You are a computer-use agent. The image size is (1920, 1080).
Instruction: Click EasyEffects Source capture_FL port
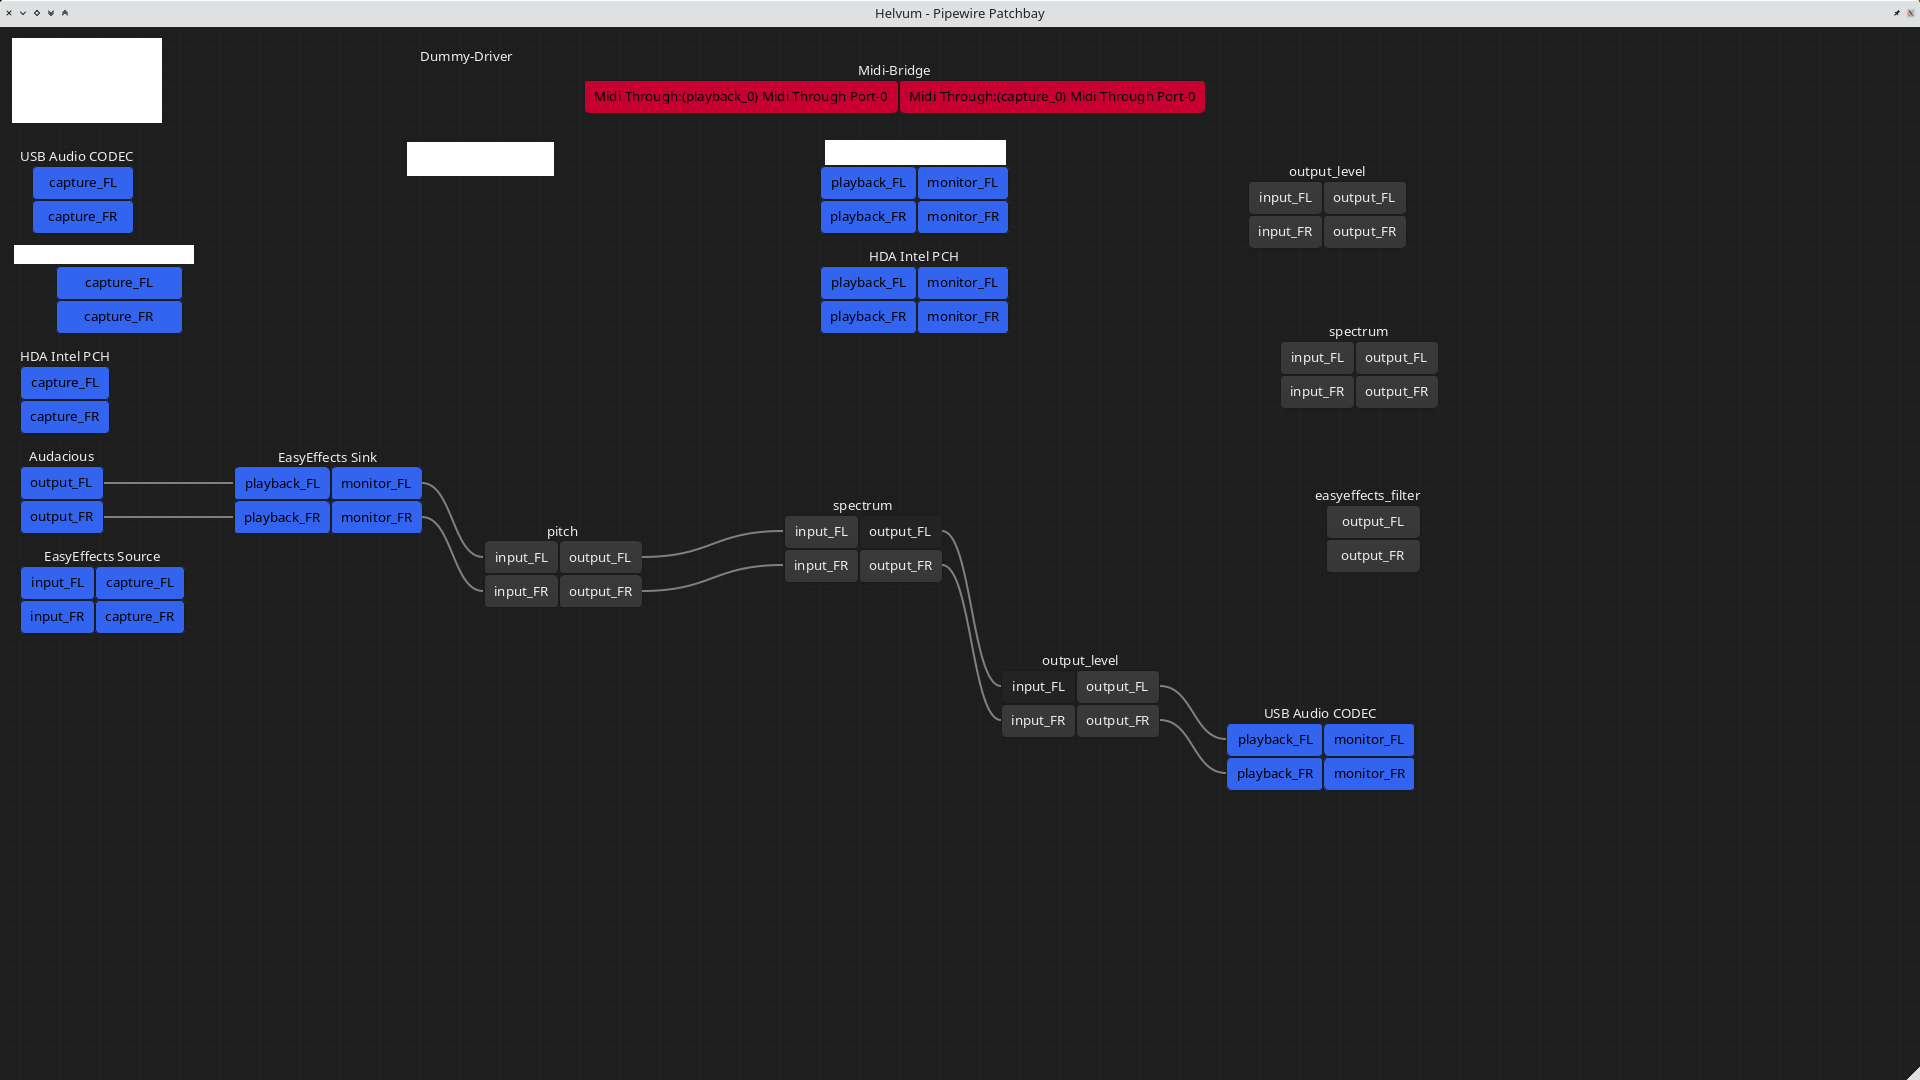coord(140,583)
